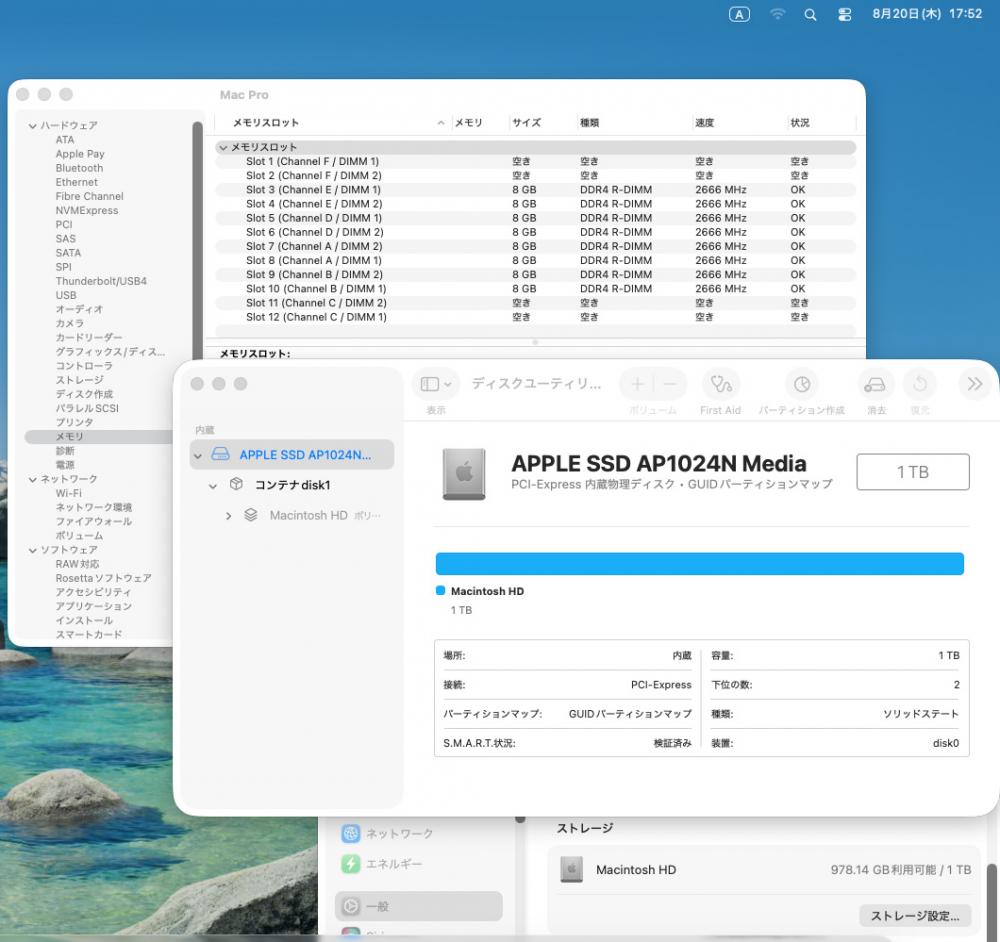Open ストレージ設定... button
The height and width of the screenshot is (942, 1000).
click(x=915, y=916)
